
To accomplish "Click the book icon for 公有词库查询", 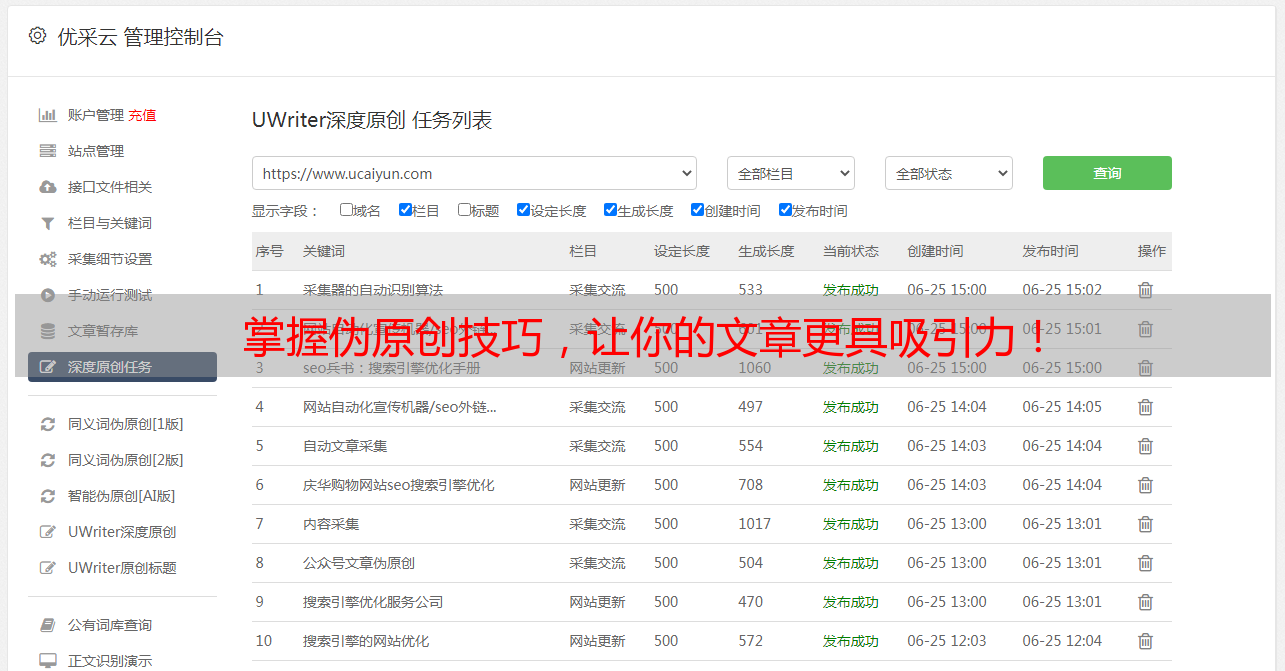I will 47,625.
